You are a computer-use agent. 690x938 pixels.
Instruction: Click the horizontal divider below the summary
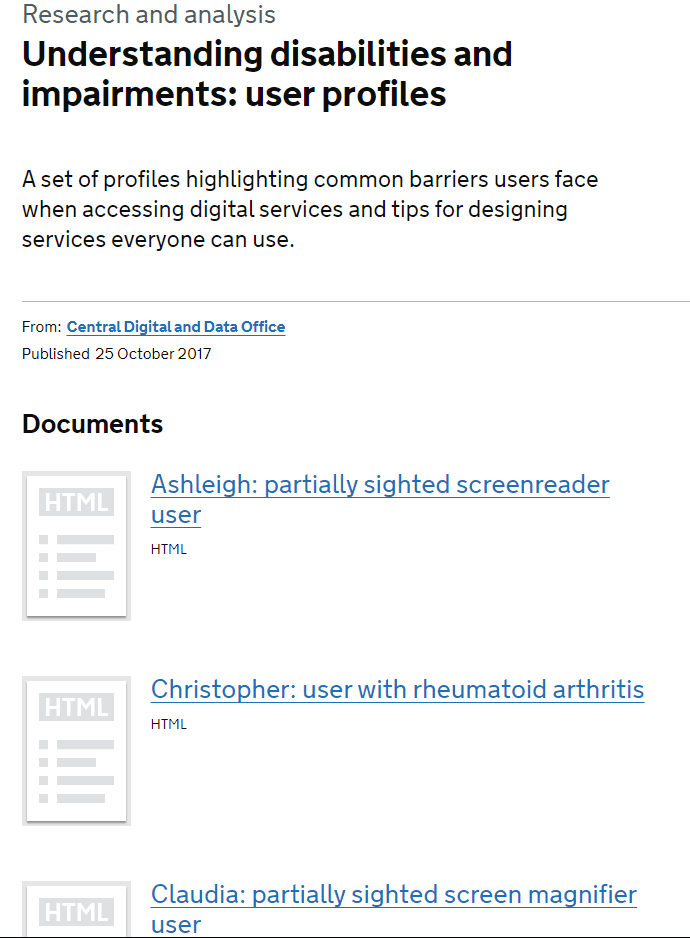[356, 301]
